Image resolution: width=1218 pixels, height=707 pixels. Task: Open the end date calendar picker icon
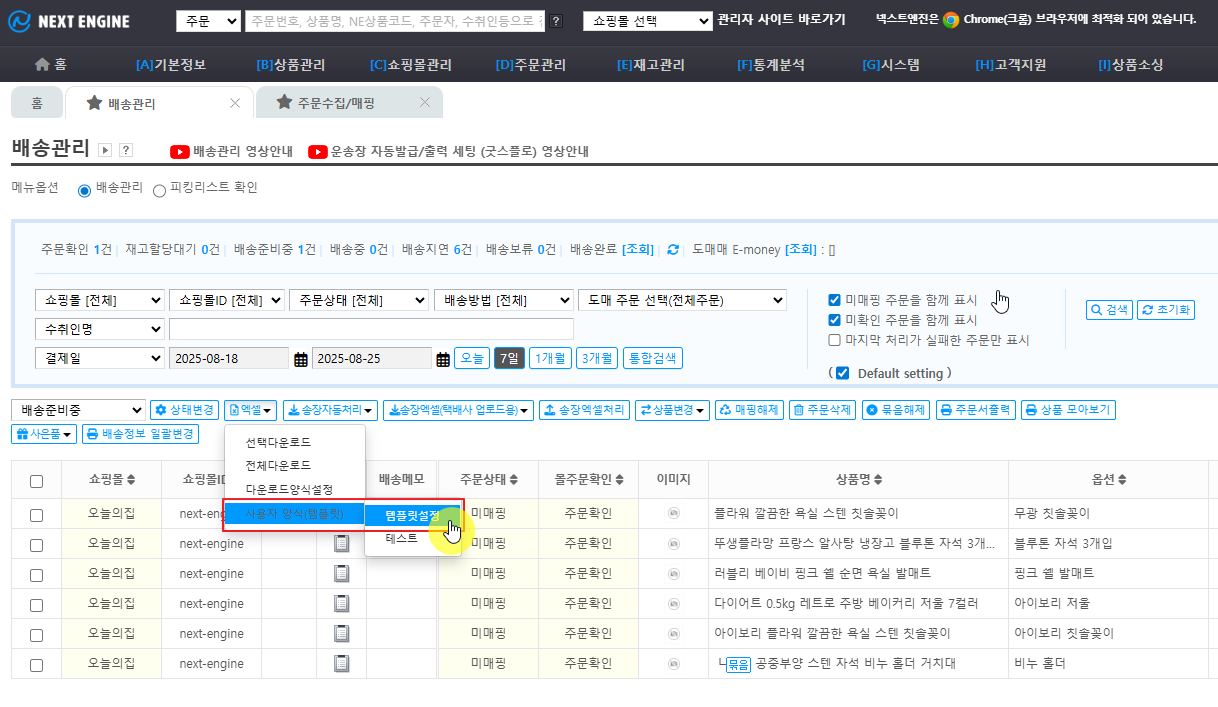coord(443,359)
